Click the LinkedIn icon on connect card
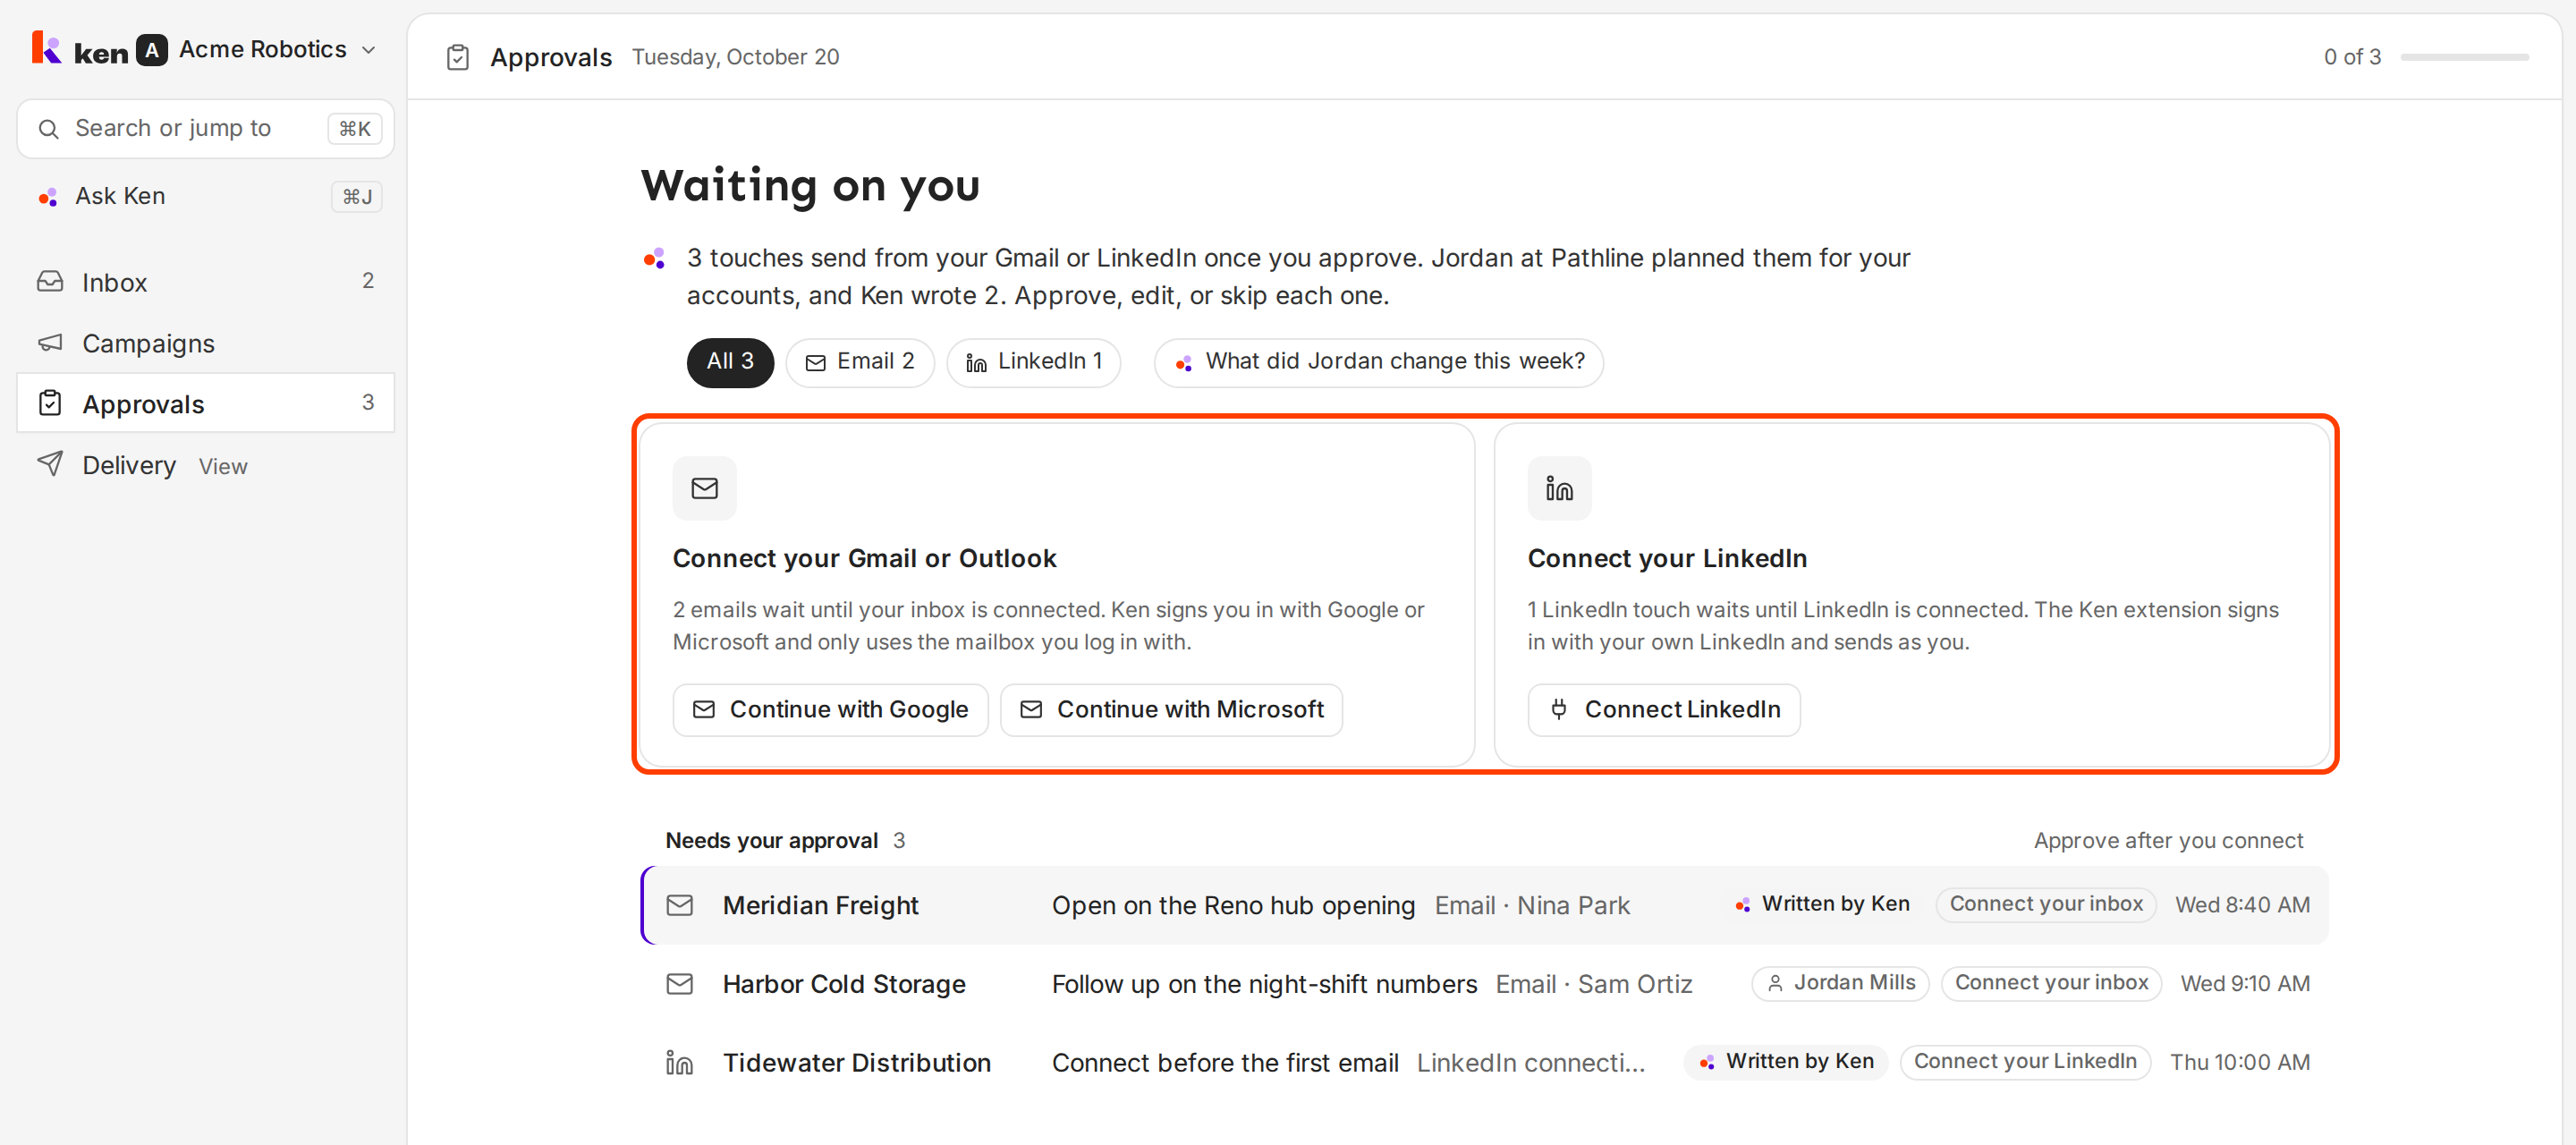The image size is (2576, 1145). [1560, 489]
